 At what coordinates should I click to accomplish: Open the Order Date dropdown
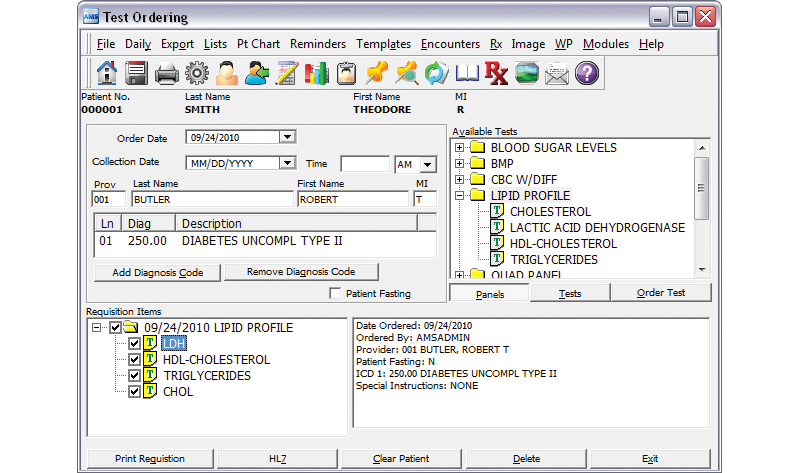pos(287,138)
